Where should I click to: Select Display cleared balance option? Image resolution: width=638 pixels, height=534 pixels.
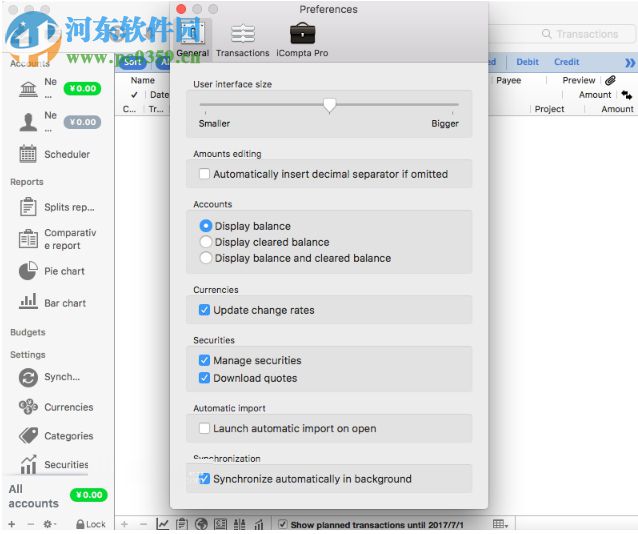click(206, 242)
